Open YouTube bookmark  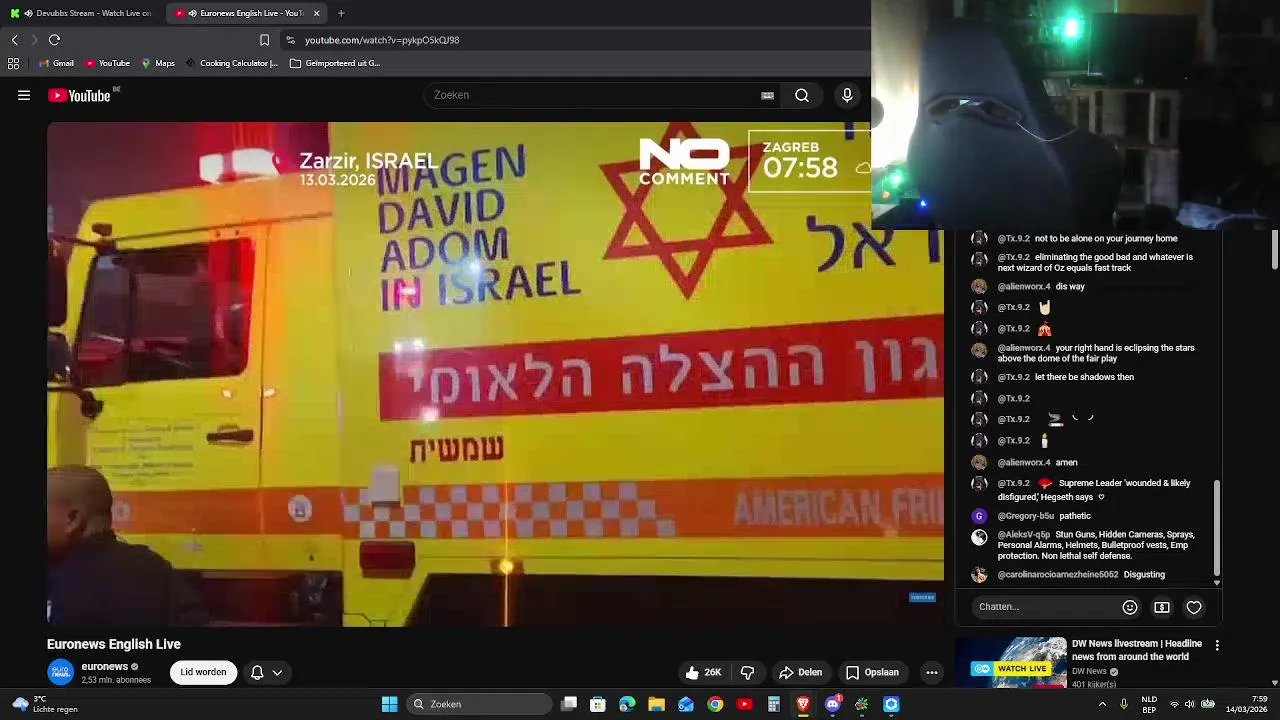pyautogui.click(x=107, y=63)
